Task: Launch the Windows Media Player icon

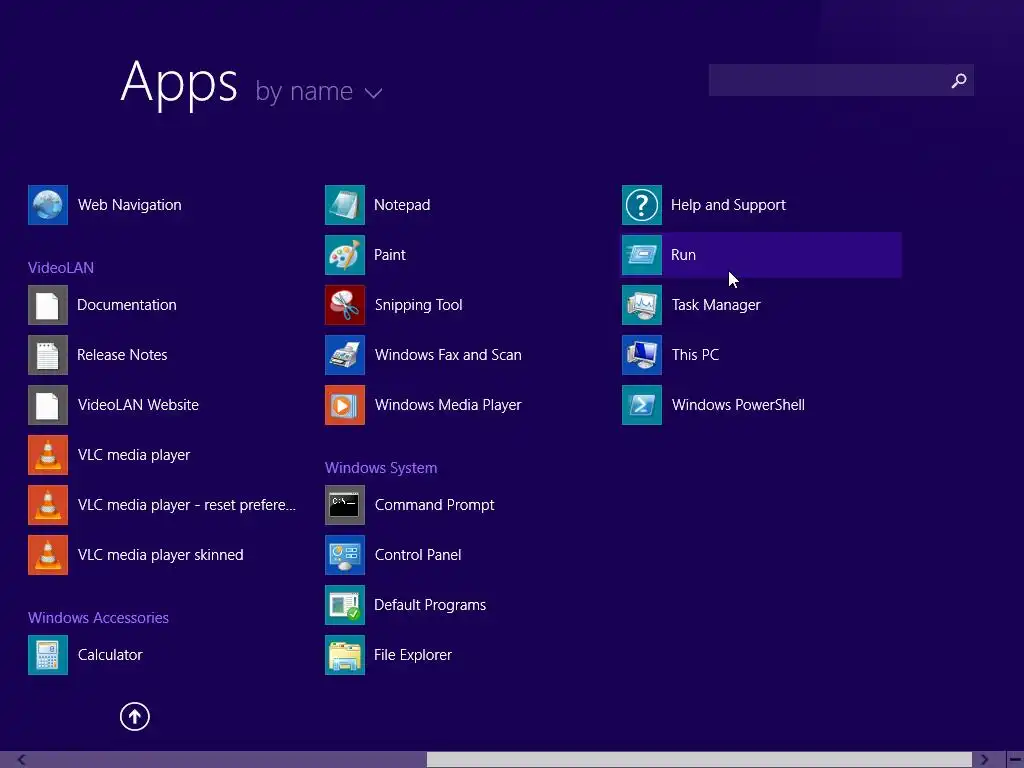Action: pos(345,405)
